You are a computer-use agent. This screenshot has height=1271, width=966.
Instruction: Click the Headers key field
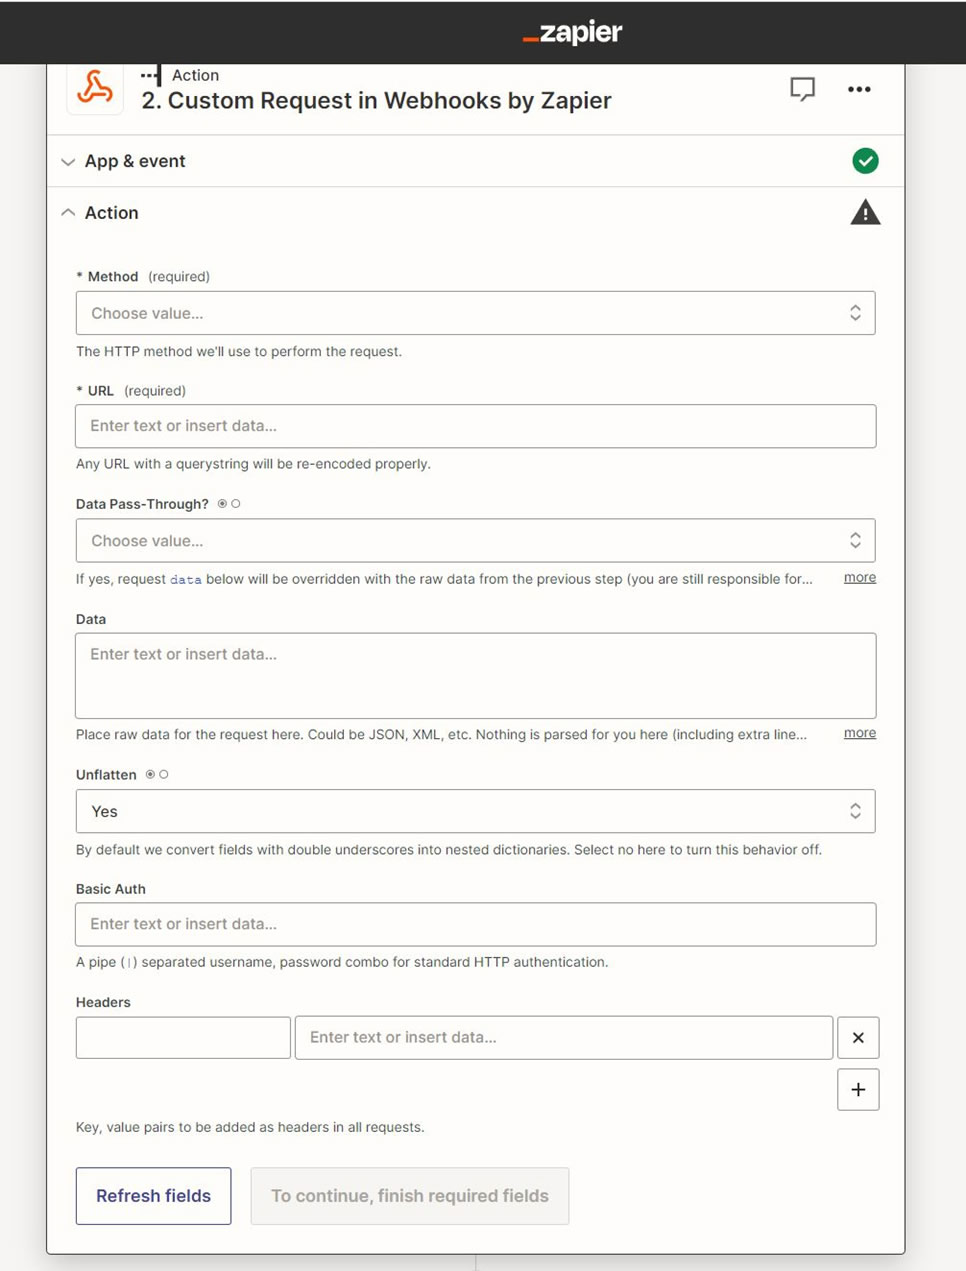(183, 1037)
